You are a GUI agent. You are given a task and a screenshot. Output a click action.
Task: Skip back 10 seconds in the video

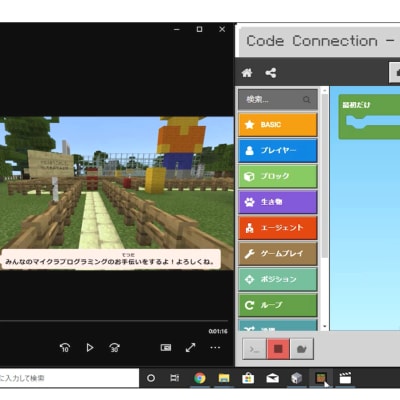[65, 348]
